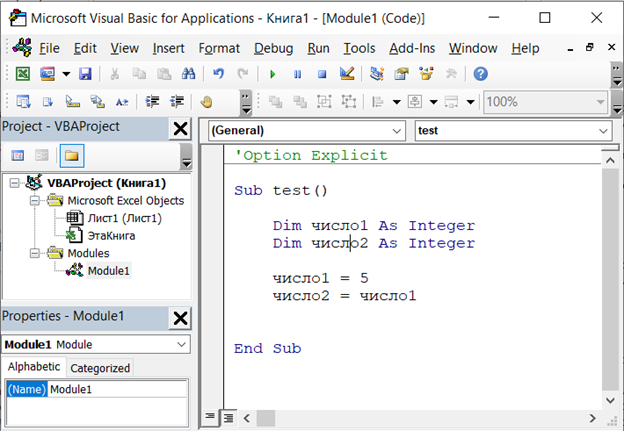Collapse the Microsoft Excel Objects folder
The width and height of the screenshot is (624, 431).
(35, 201)
